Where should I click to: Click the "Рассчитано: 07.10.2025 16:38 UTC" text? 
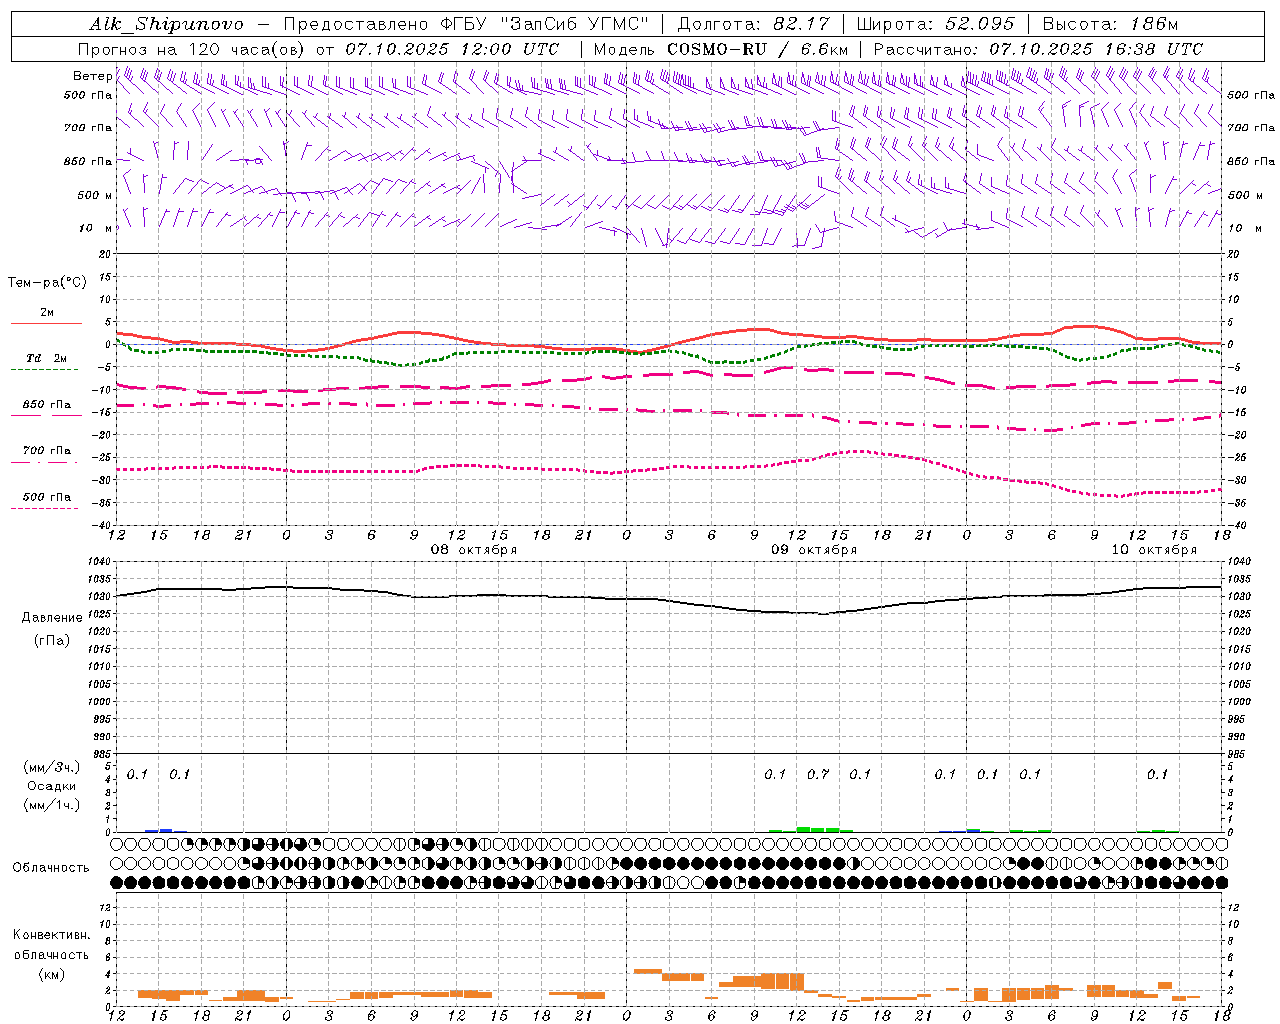click(x=1038, y=49)
